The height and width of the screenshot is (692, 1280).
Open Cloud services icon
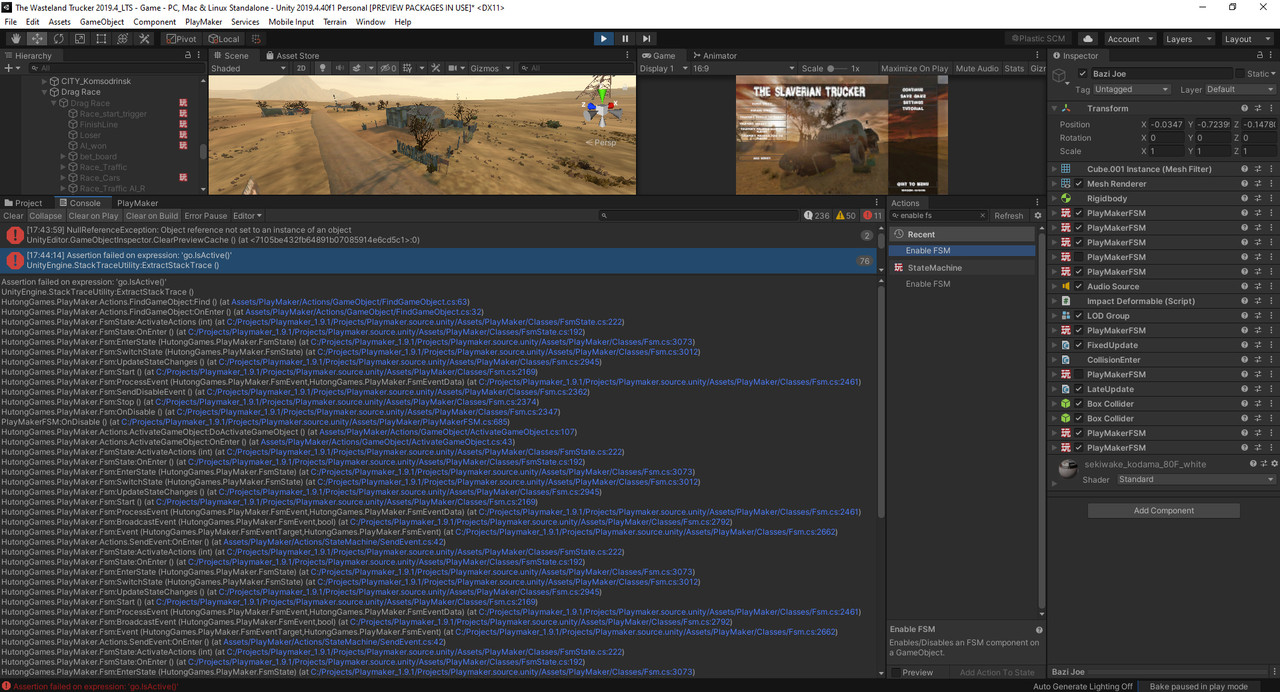[x=1088, y=39]
